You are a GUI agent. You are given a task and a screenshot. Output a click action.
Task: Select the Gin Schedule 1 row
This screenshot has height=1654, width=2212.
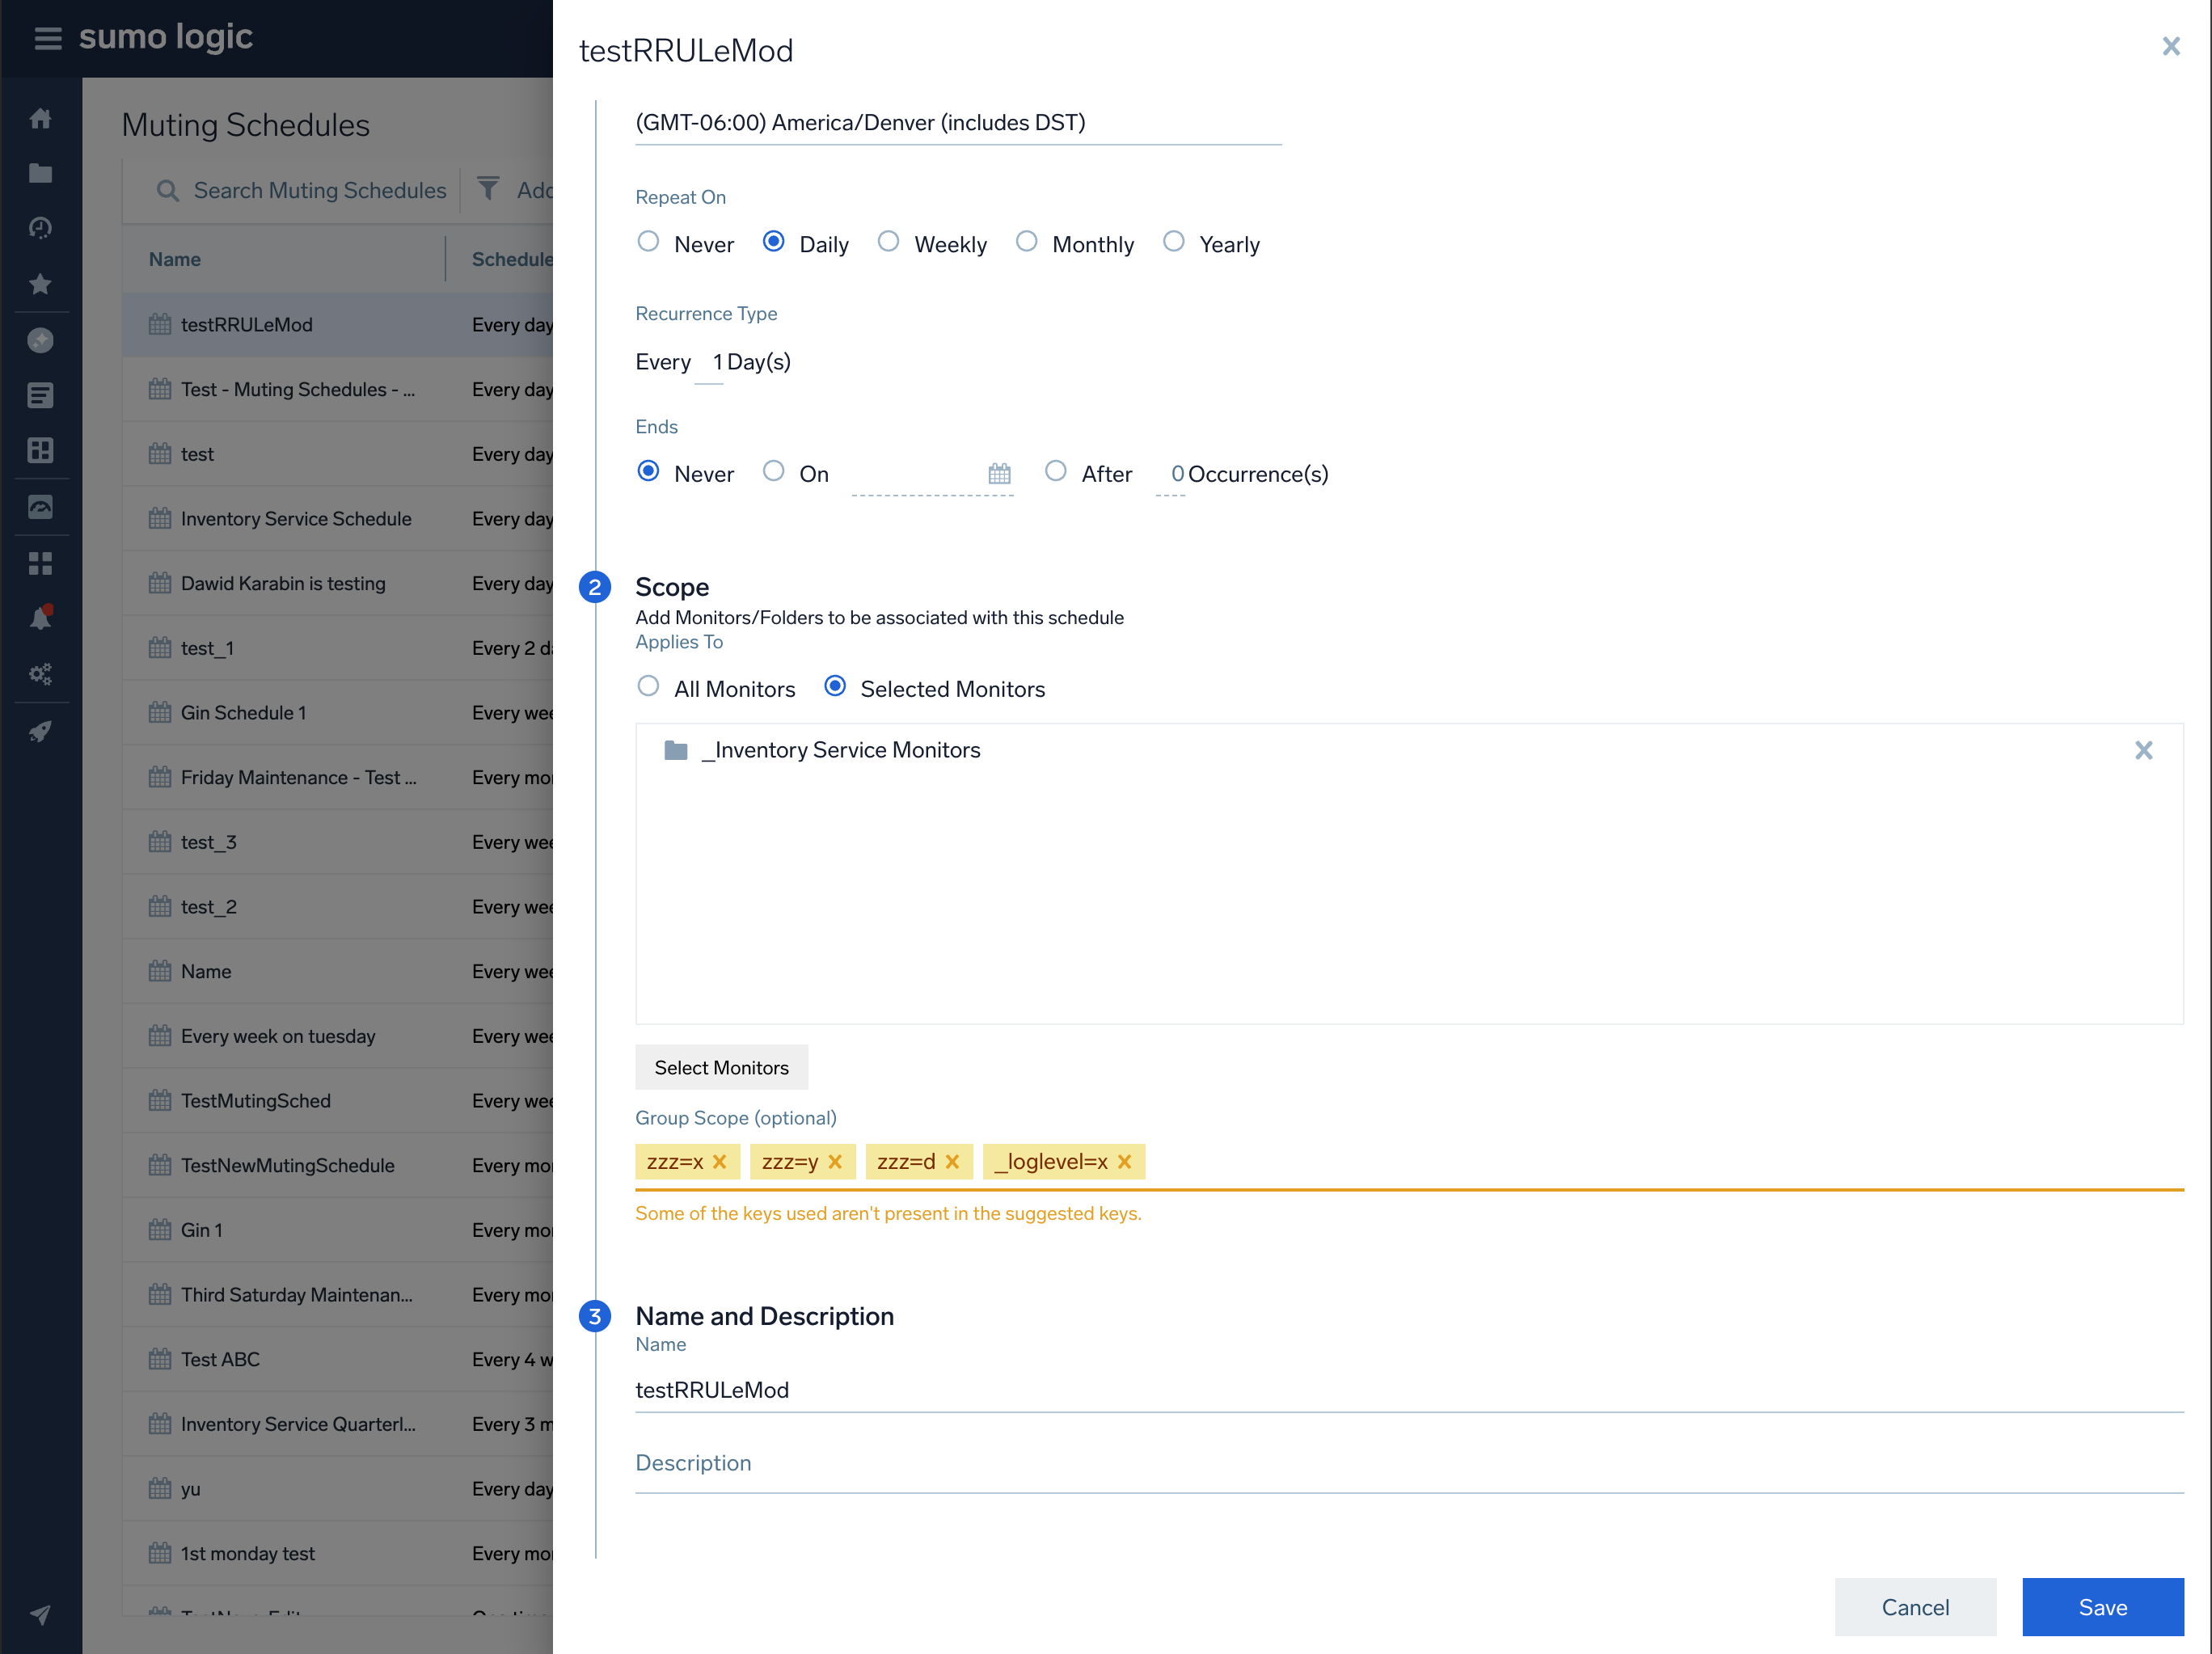click(x=243, y=712)
